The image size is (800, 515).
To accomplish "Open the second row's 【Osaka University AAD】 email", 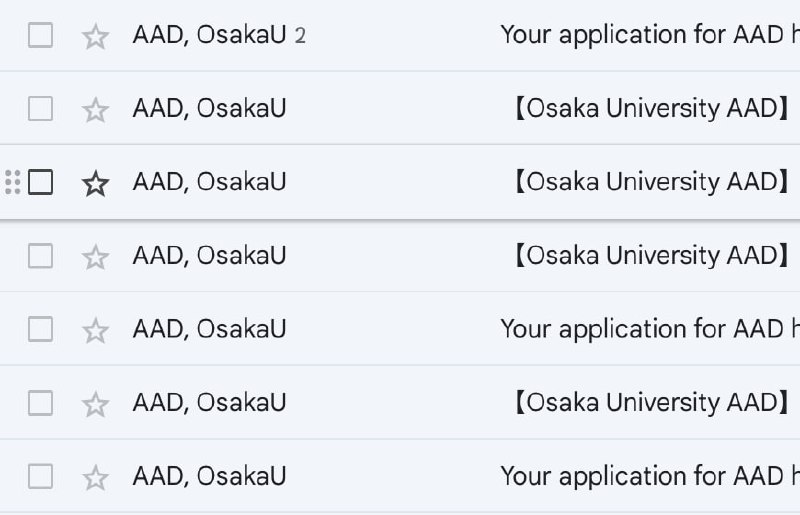I will (650, 108).
